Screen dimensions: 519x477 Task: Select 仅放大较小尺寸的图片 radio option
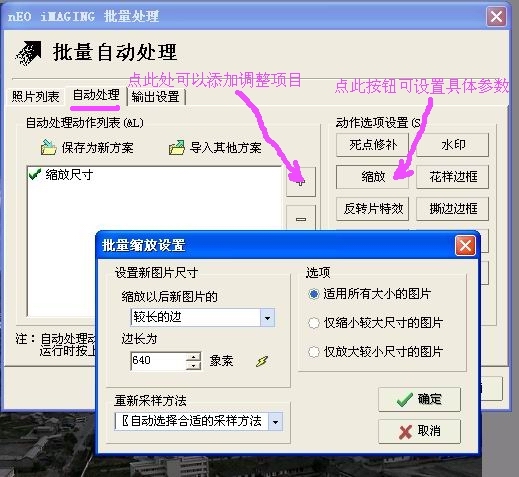313,352
